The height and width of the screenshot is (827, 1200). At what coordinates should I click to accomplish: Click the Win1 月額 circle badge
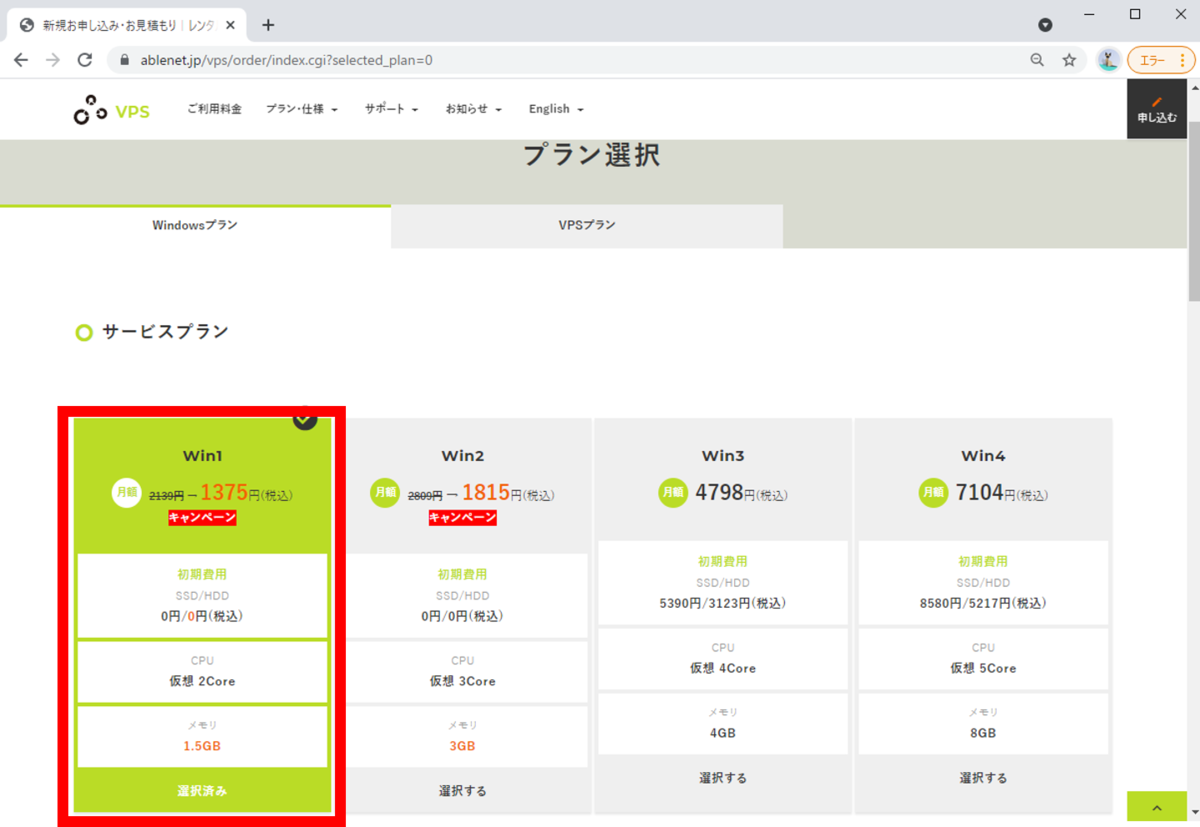coord(126,493)
